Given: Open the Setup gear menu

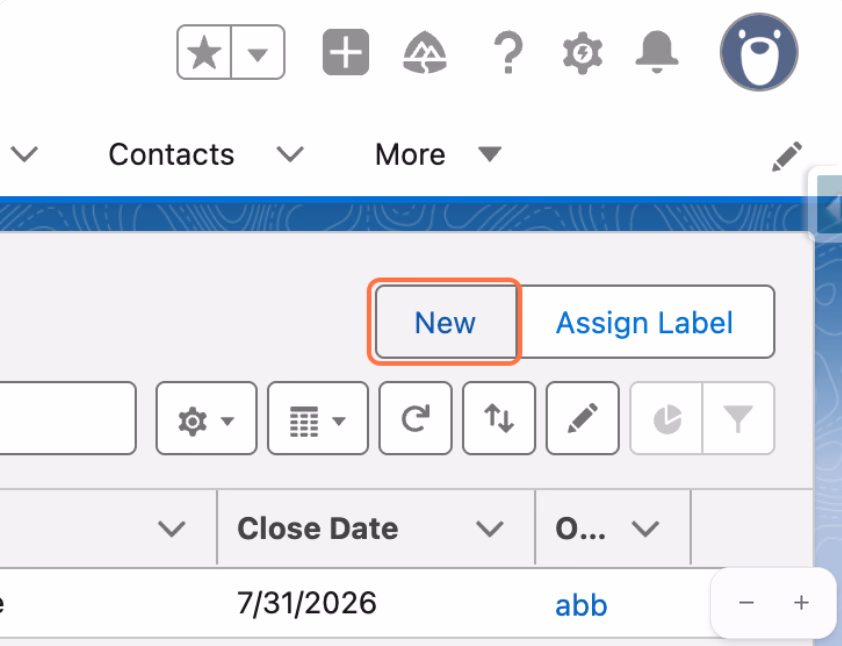Looking at the screenshot, I should (583, 53).
